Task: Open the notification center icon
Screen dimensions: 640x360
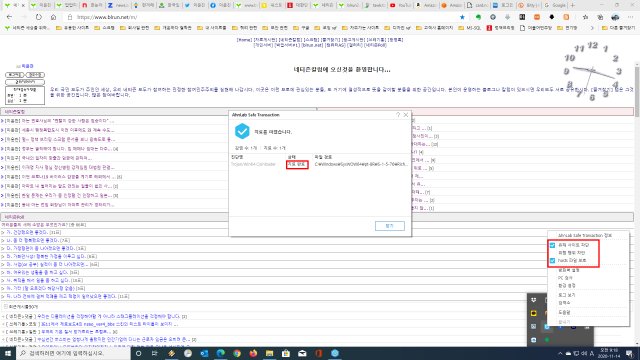Action: pos(630,353)
